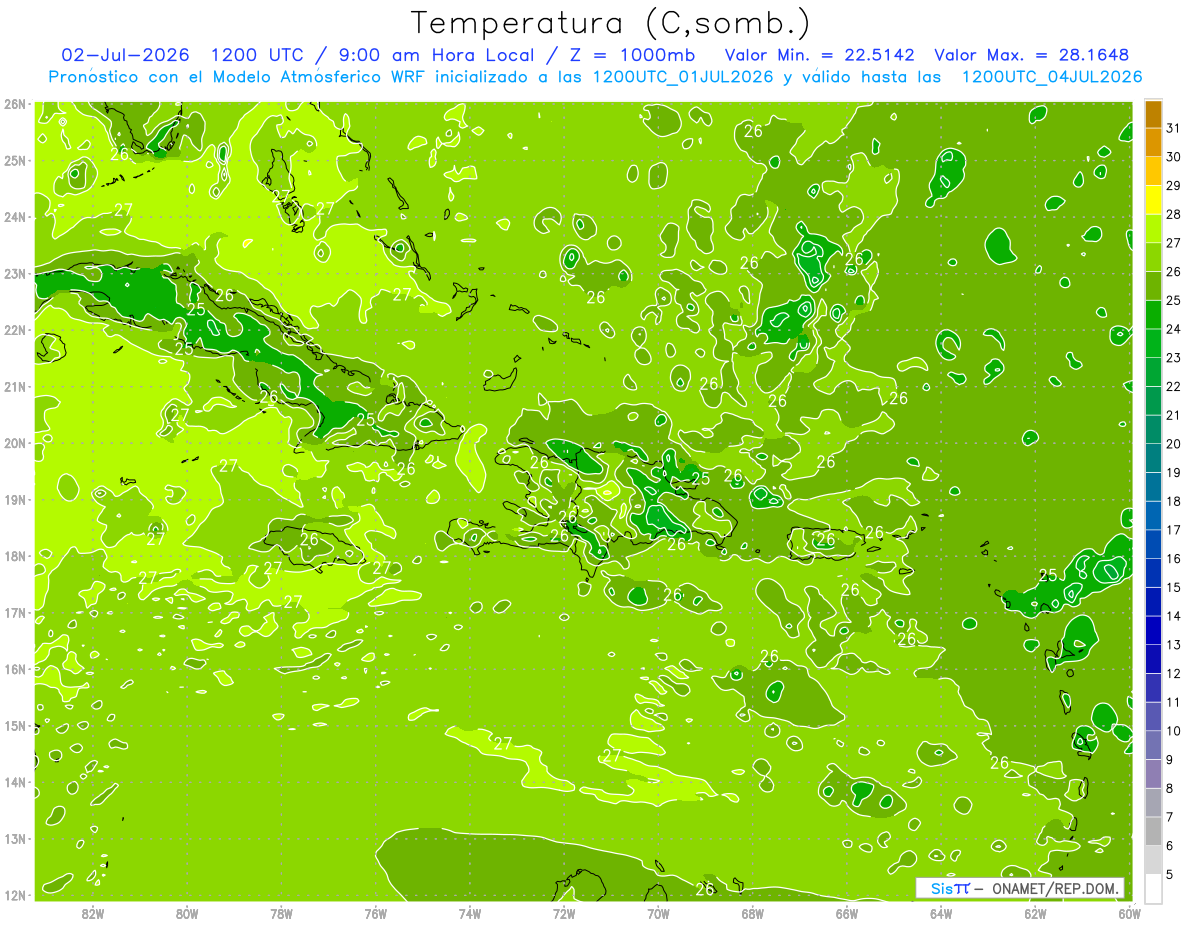Click the legend value '12' on the color bar

pyautogui.click(x=1174, y=674)
